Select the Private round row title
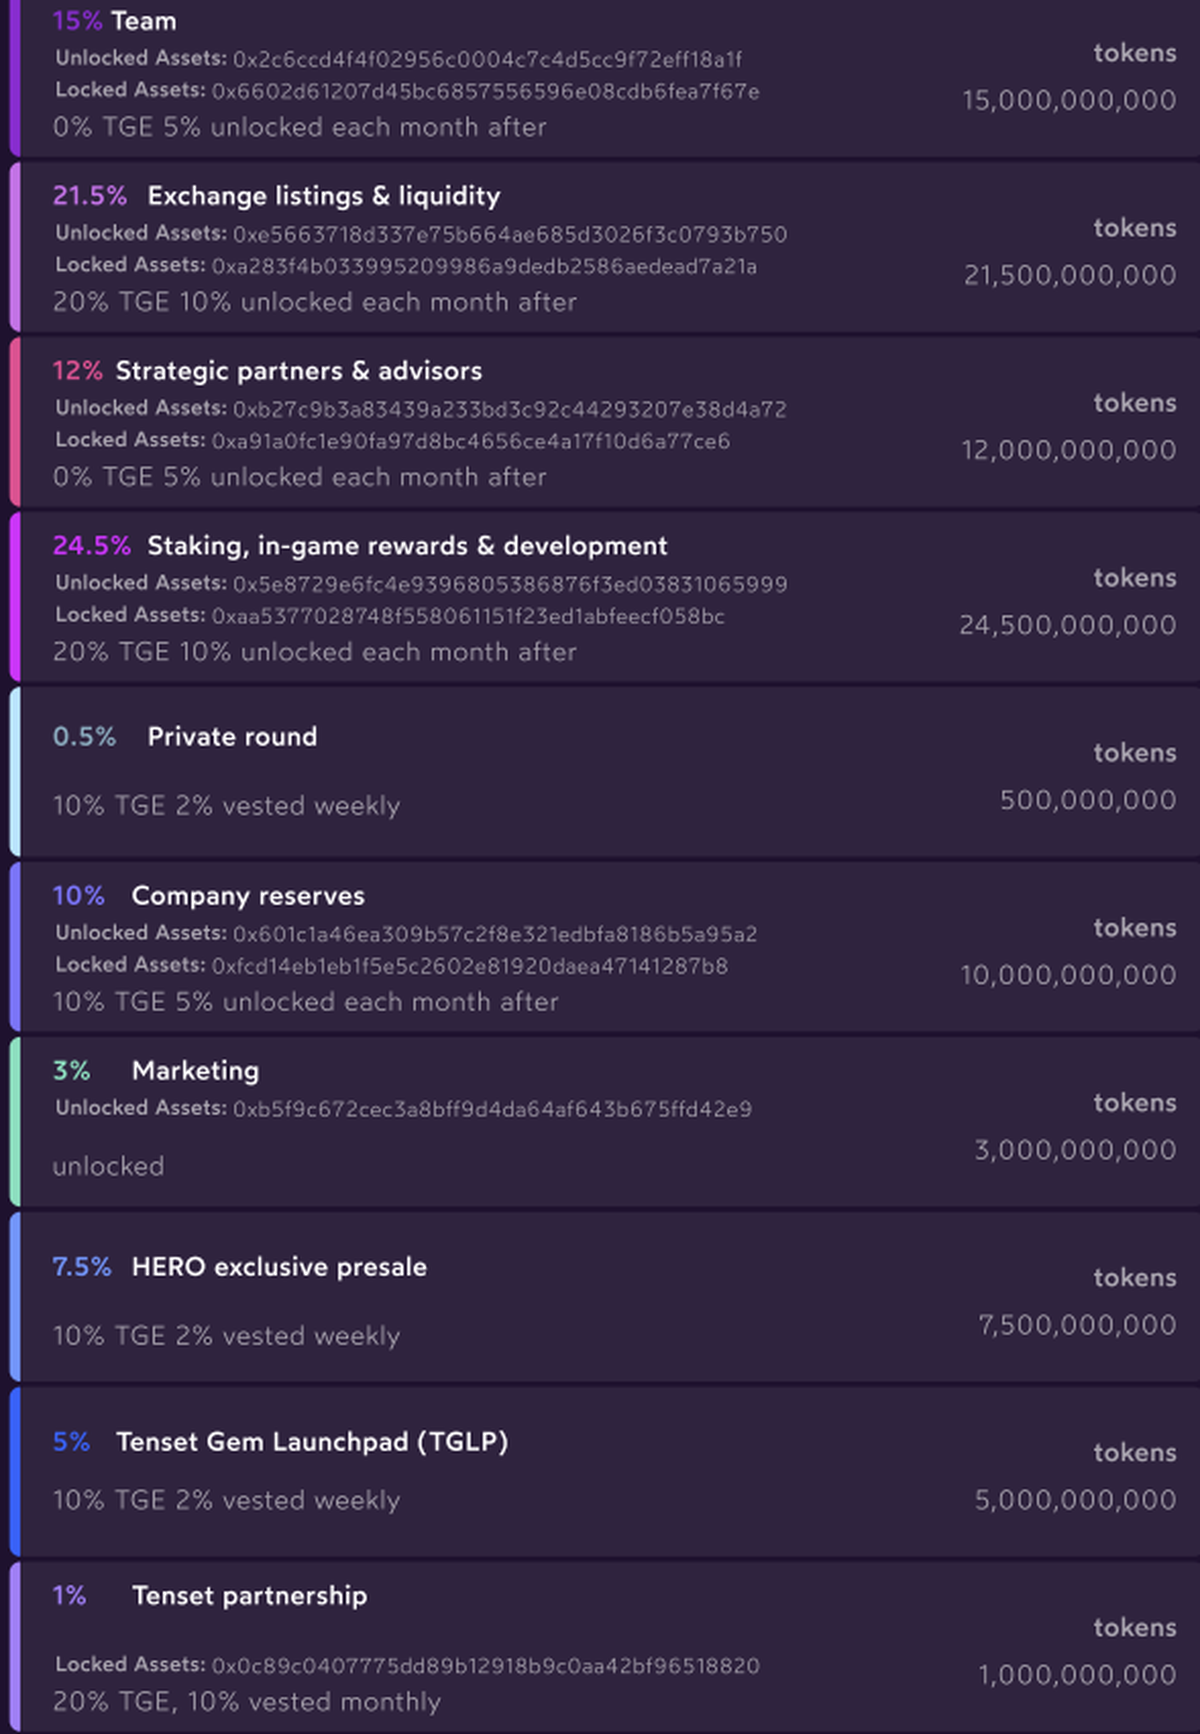Image resolution: width=1200 pixels, height=1734 pixels. coord(232,737)
